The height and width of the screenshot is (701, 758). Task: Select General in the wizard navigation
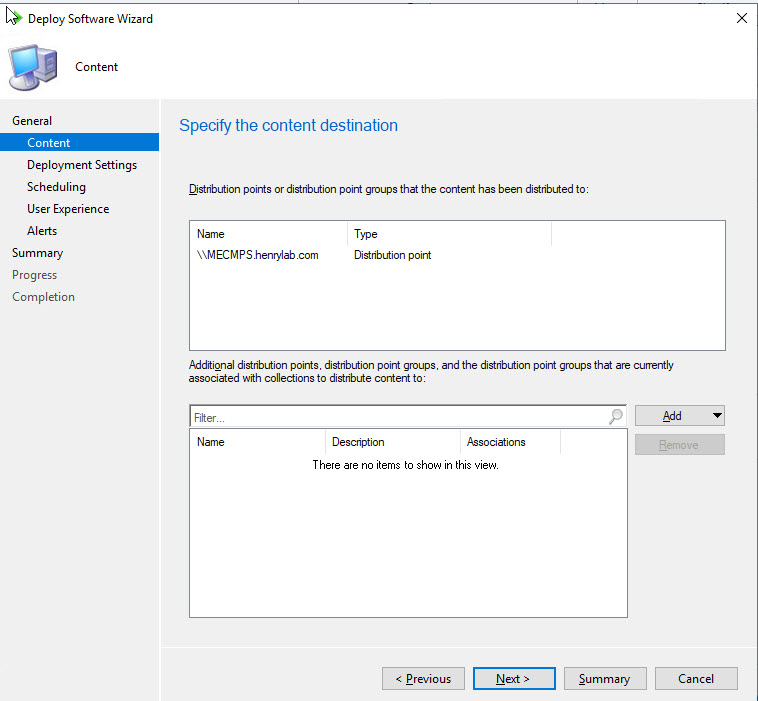pos(32,121)
